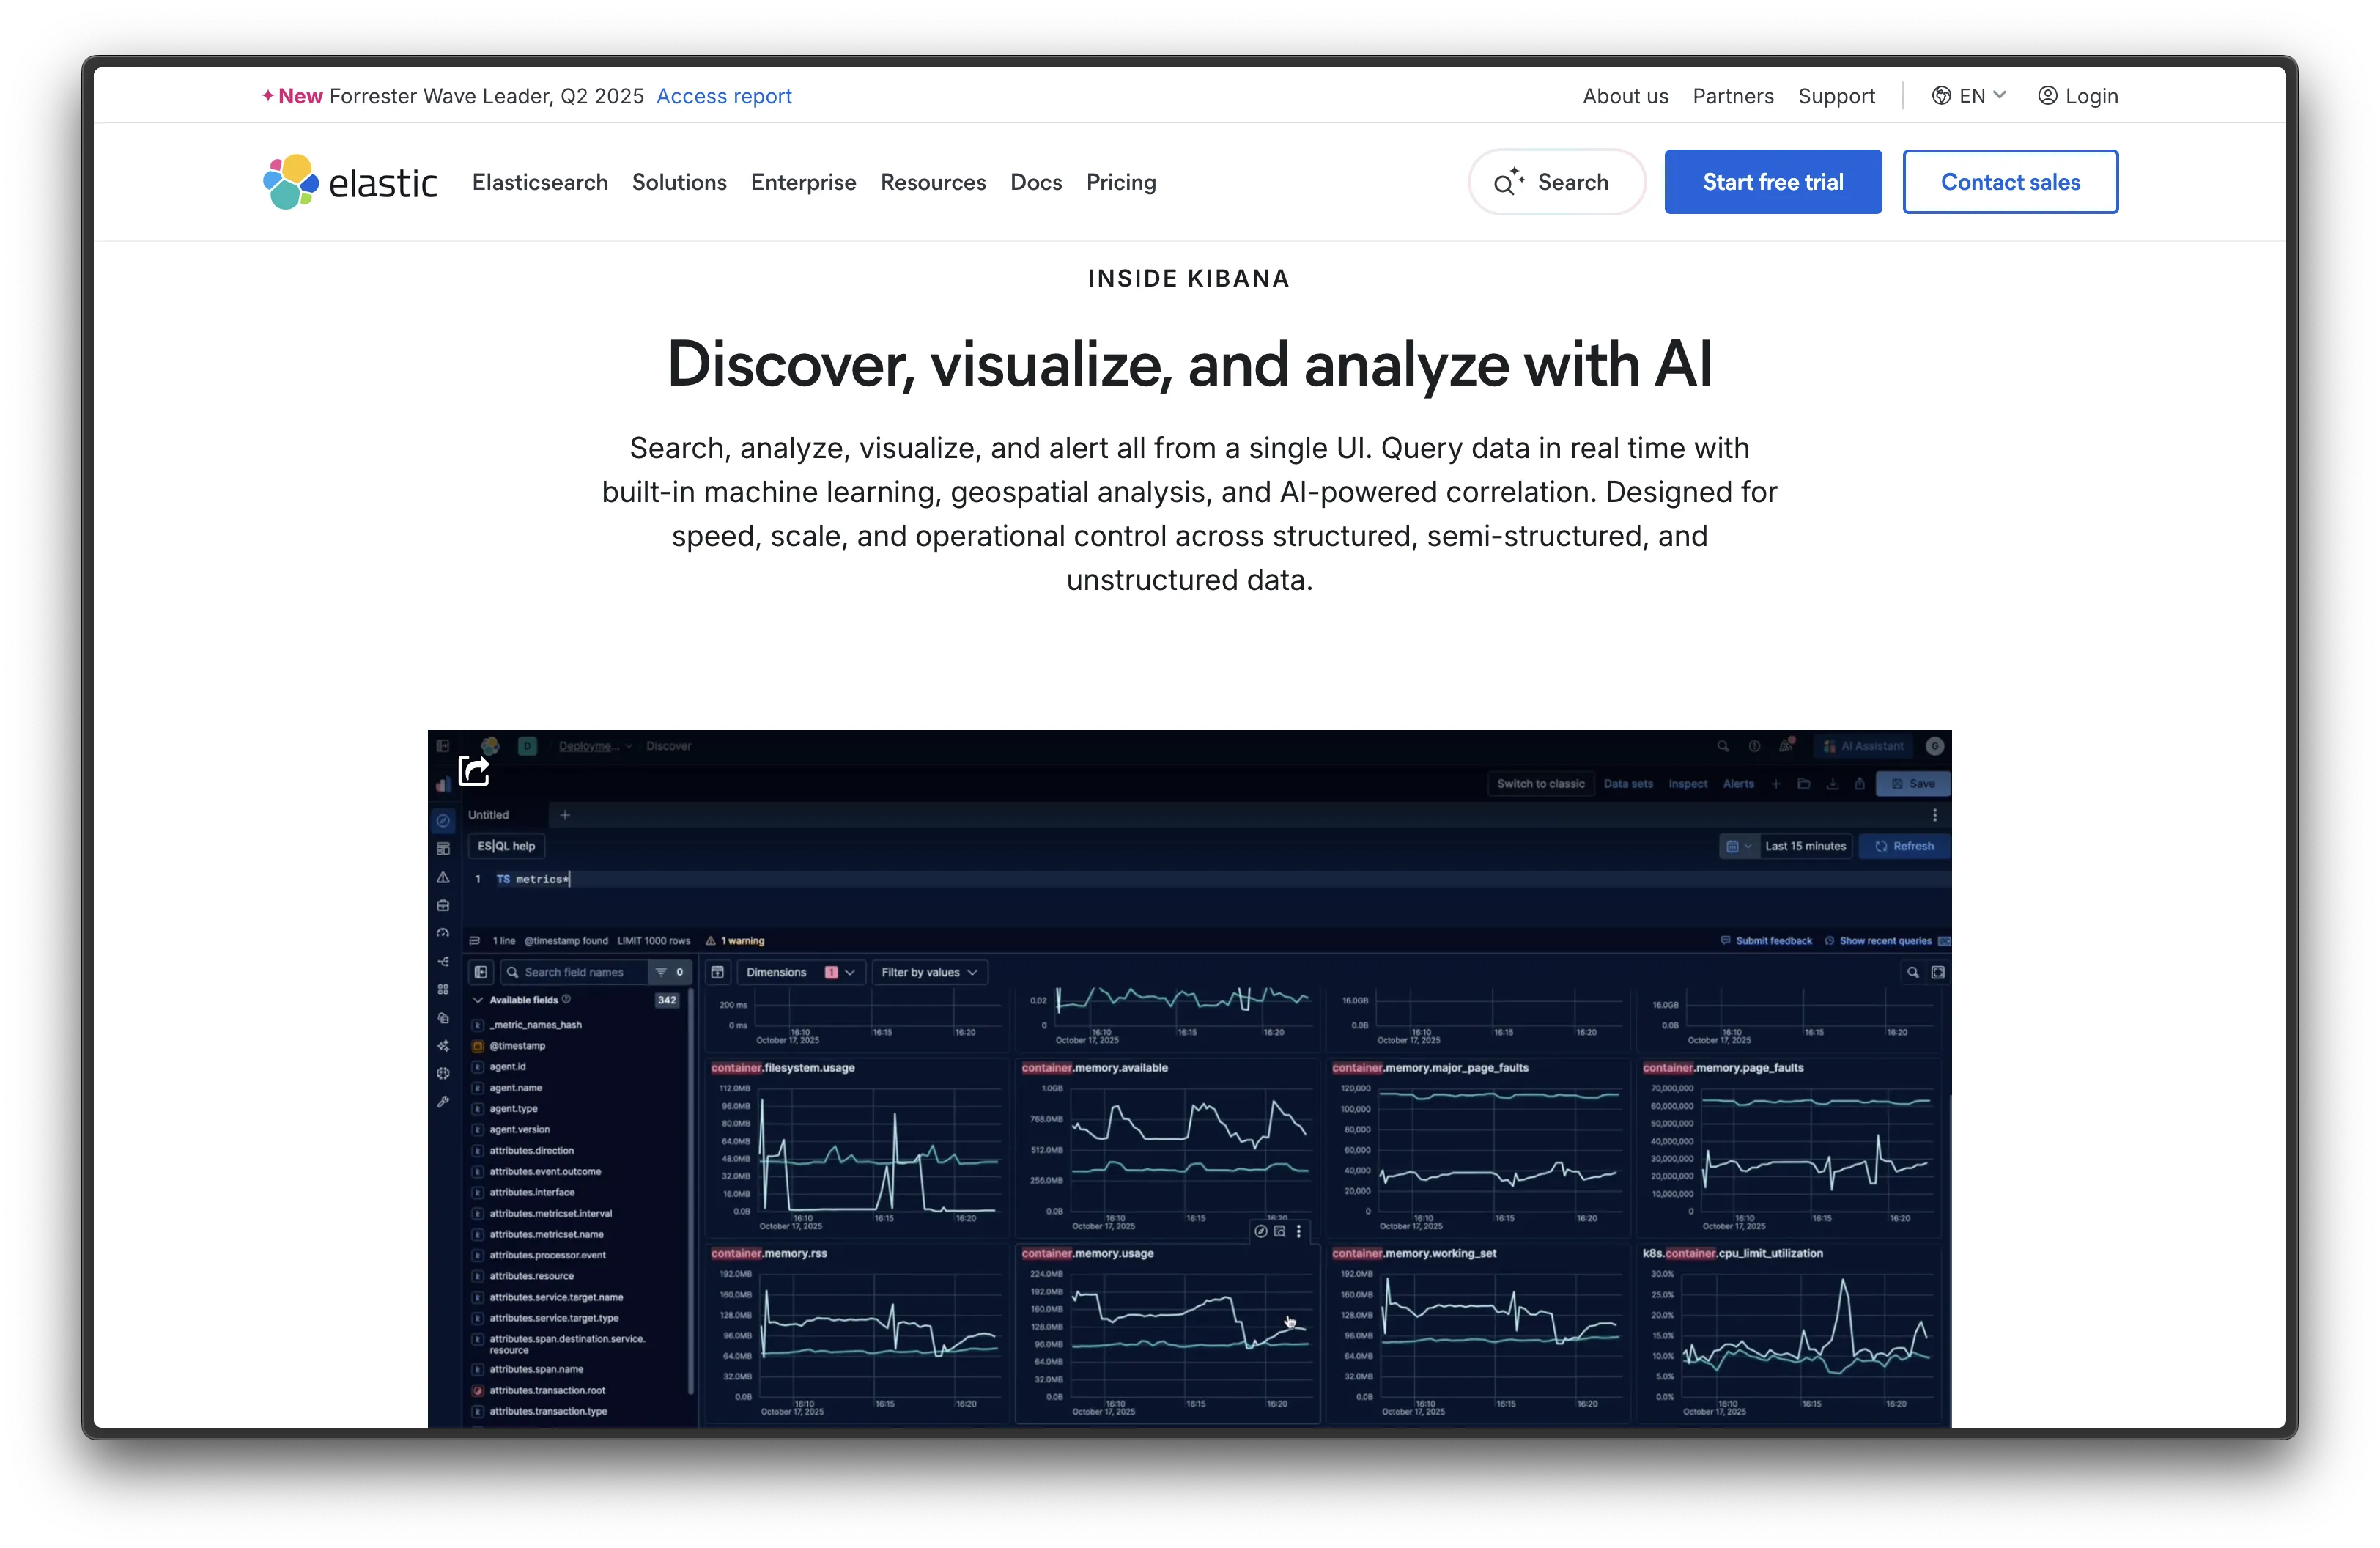Click inside the Search field names input
Viewport: 2380px width, 1548px height.
(x=578, y=972)
